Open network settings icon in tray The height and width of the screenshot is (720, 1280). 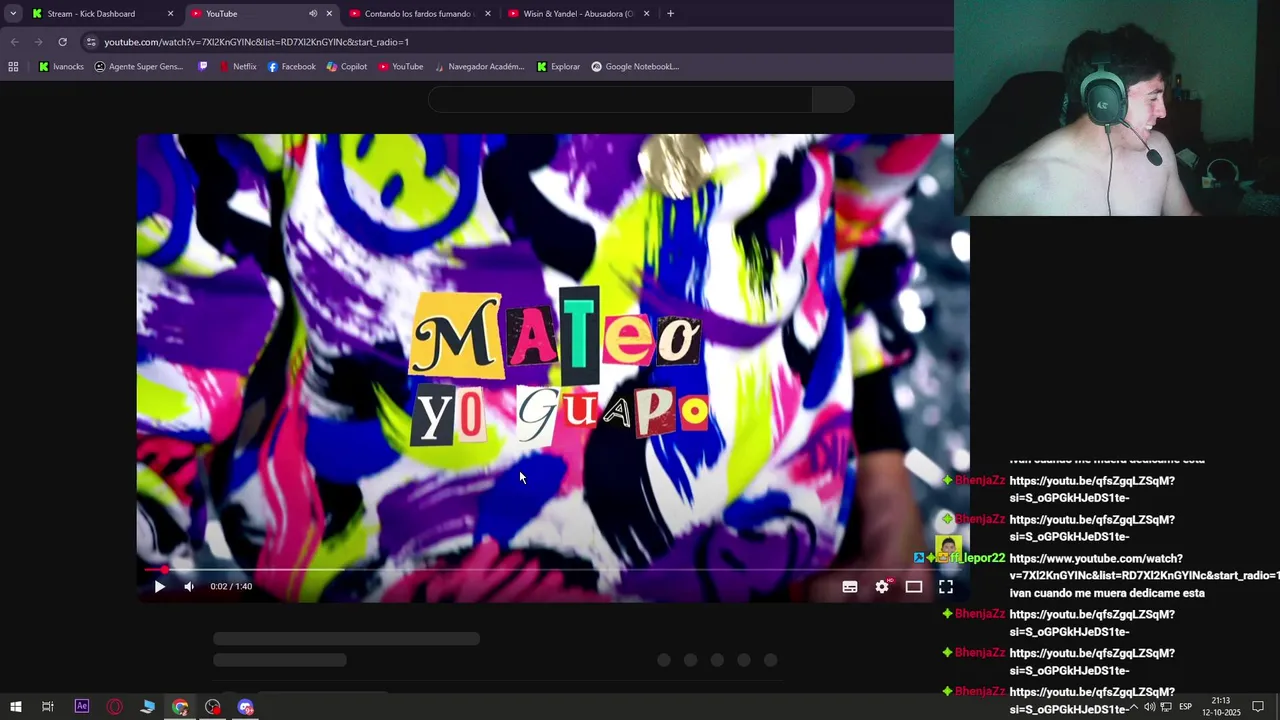[x=1166, y=707]
